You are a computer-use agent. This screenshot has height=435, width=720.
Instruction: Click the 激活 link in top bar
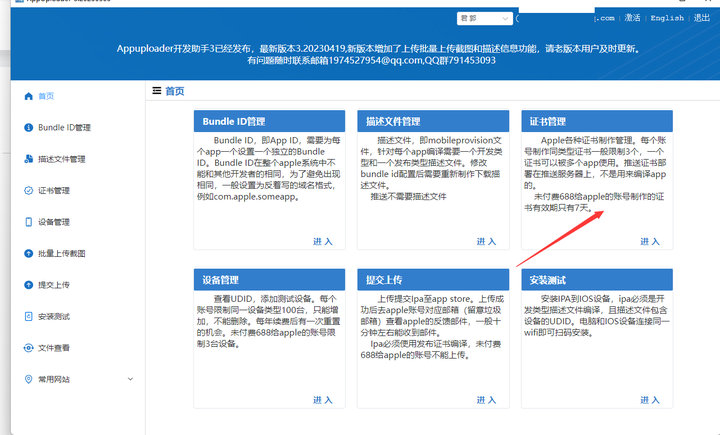coord(632,18)
